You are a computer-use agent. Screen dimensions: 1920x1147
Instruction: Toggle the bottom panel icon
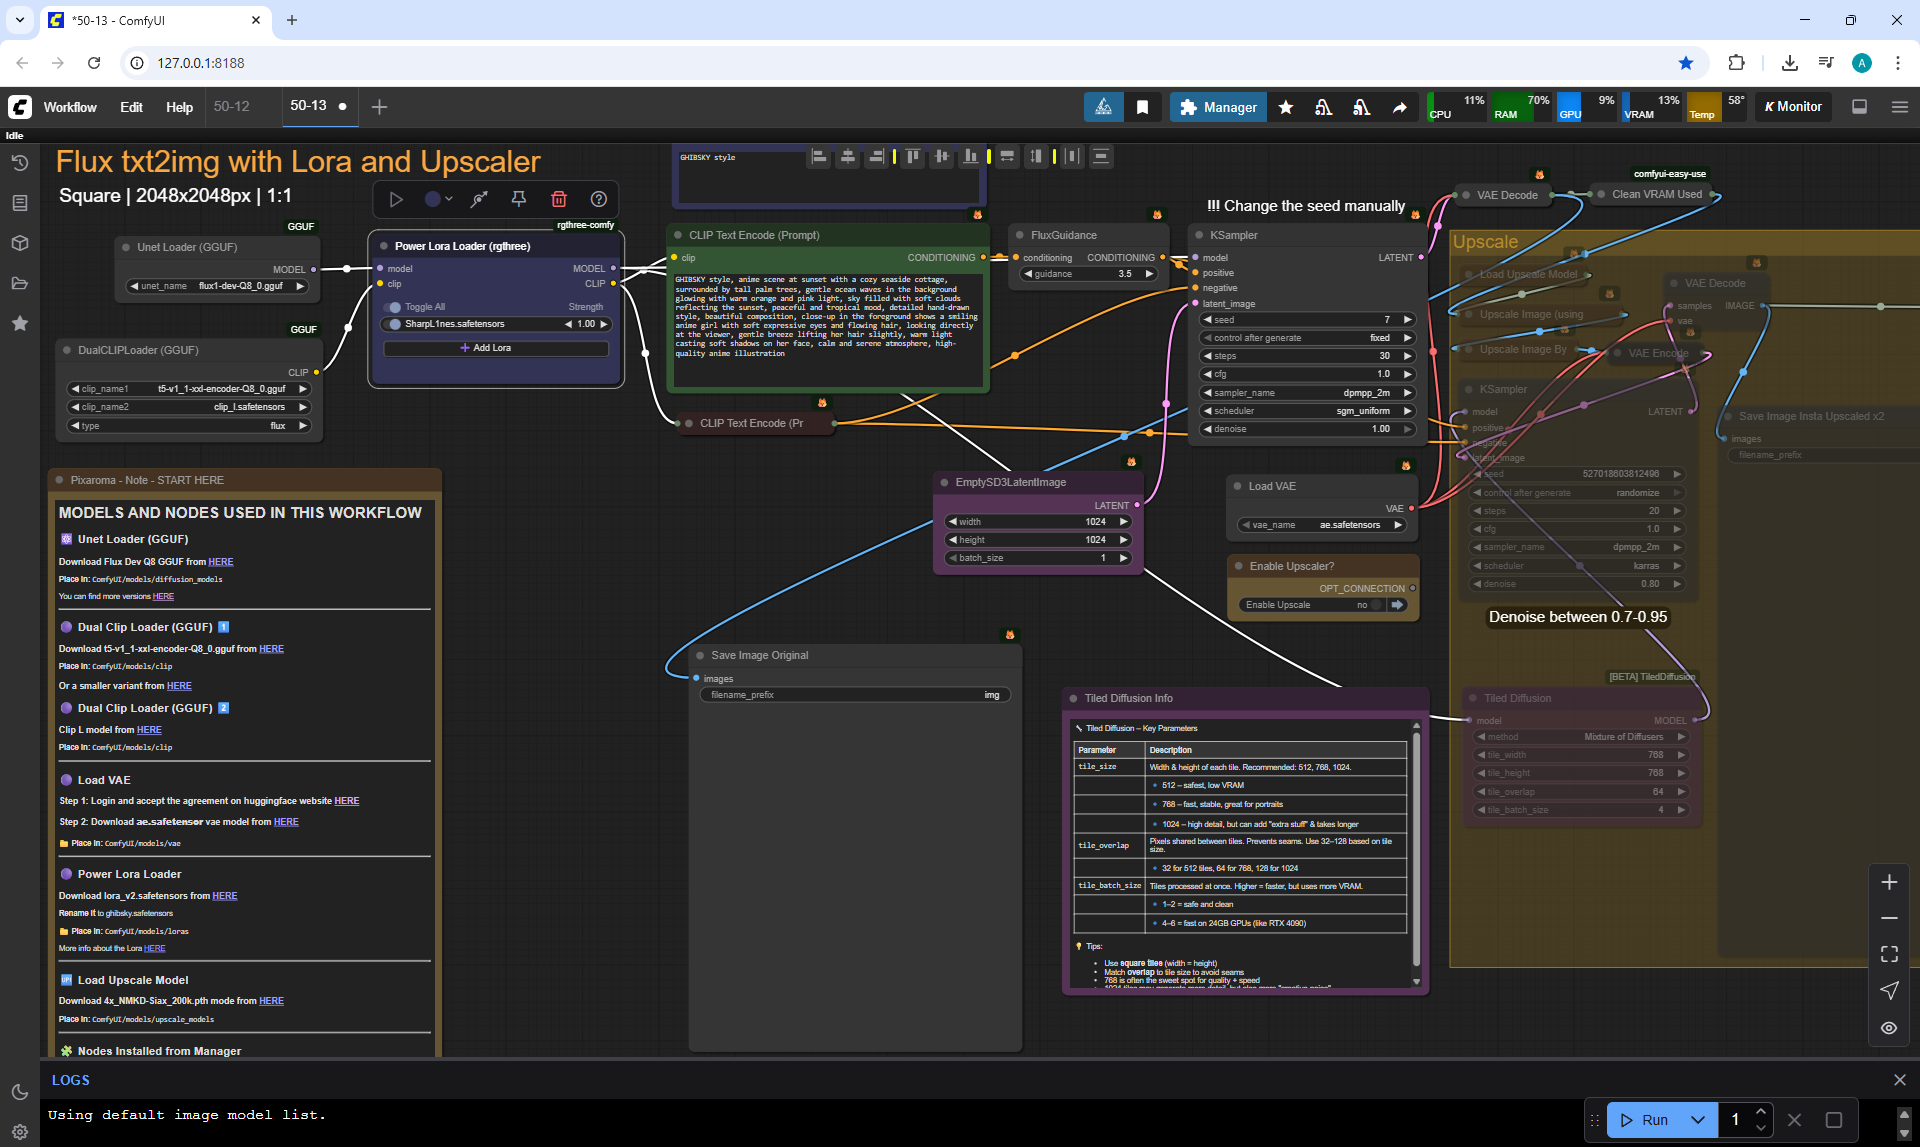(x=1859, y=107)
